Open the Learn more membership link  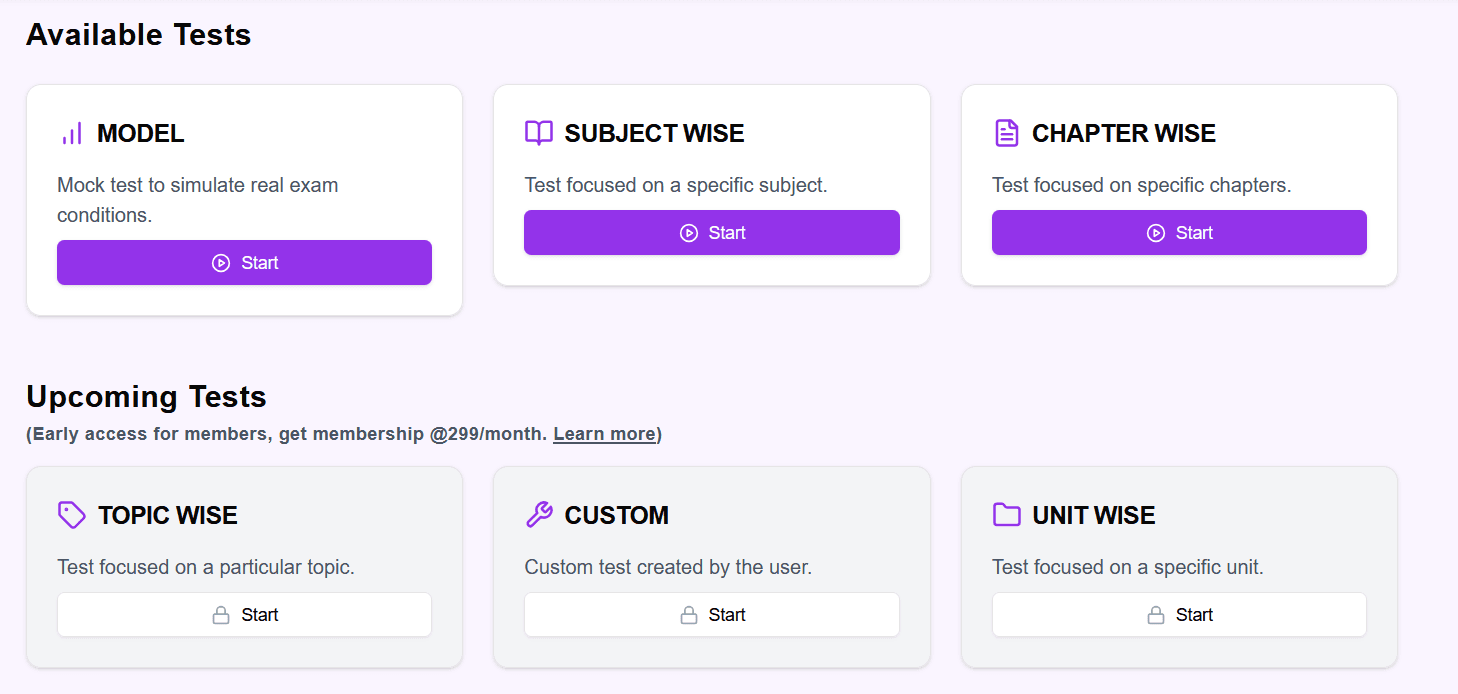click(604, 434)
